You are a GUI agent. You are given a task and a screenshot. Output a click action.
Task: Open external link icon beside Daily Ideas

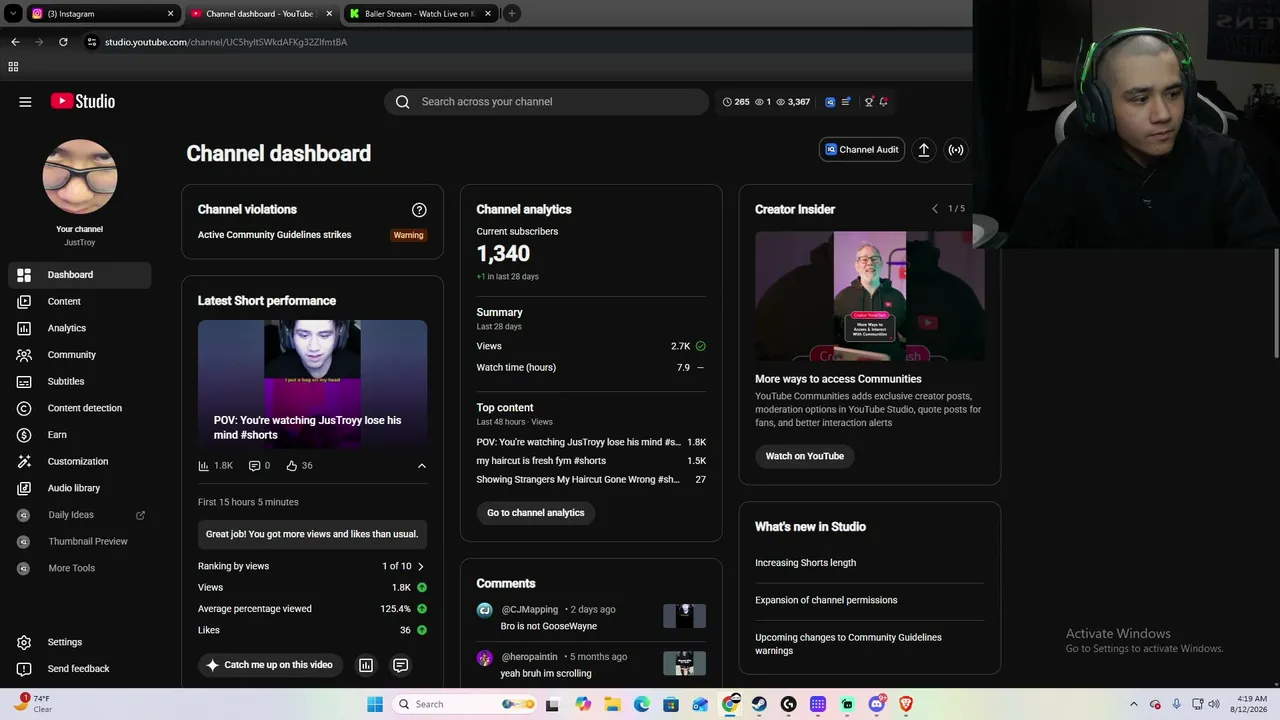coord(140,515)
